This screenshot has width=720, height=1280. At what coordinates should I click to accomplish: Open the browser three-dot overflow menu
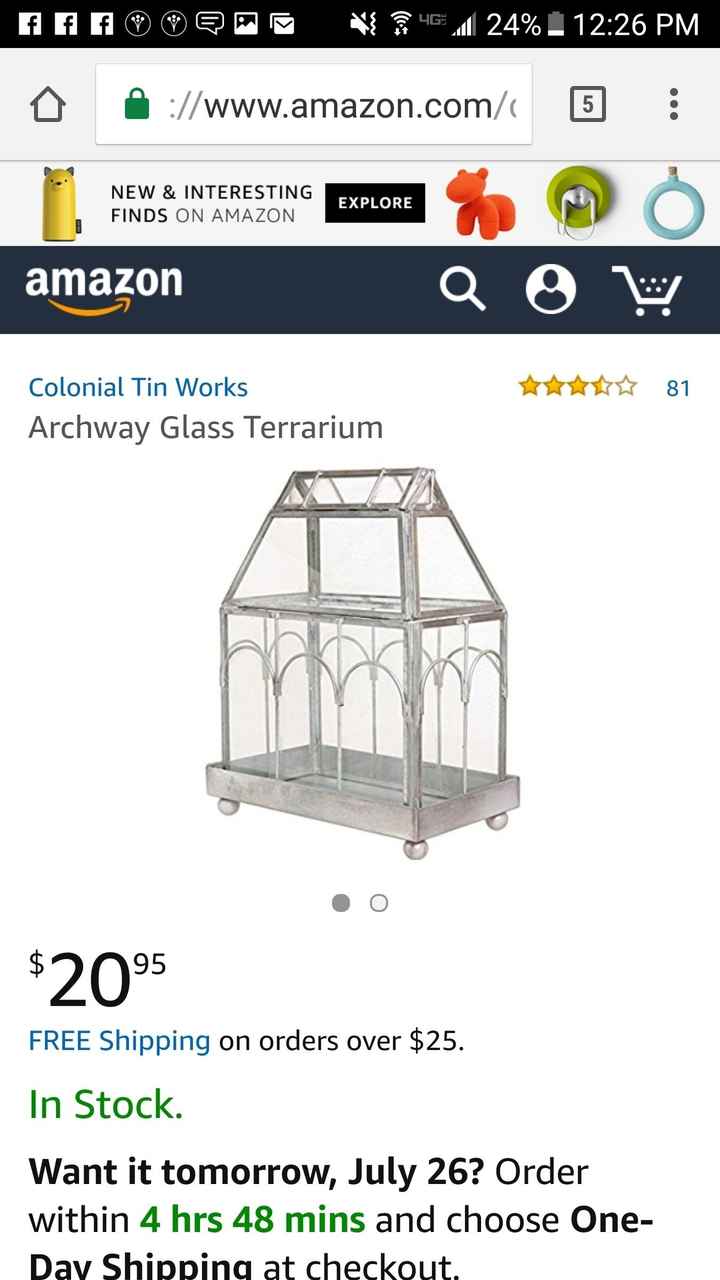(x=674, y=104)
